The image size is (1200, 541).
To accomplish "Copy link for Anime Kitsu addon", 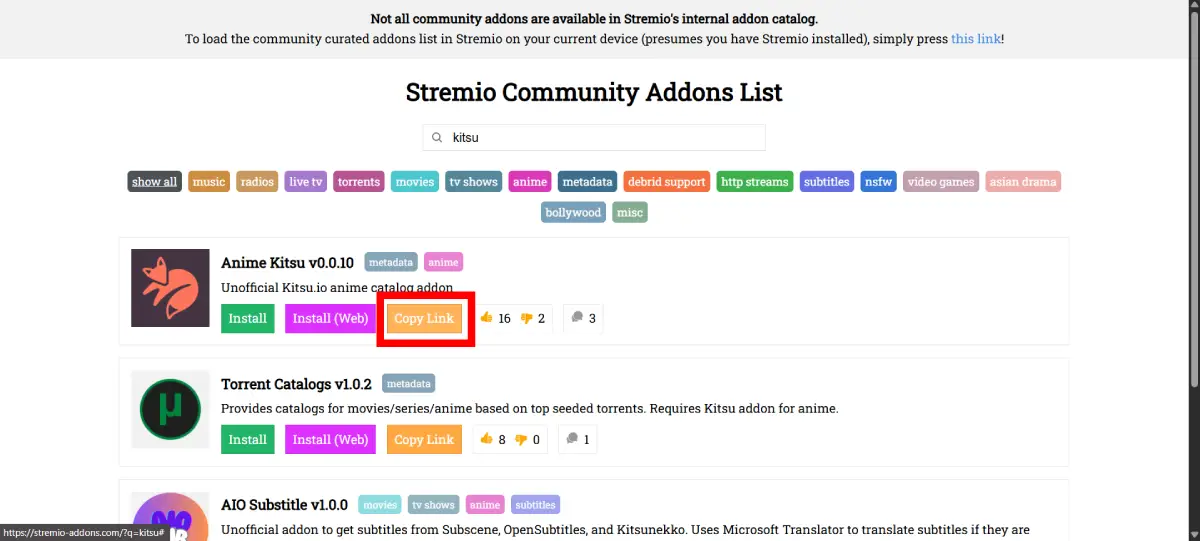I will (424, 319).
